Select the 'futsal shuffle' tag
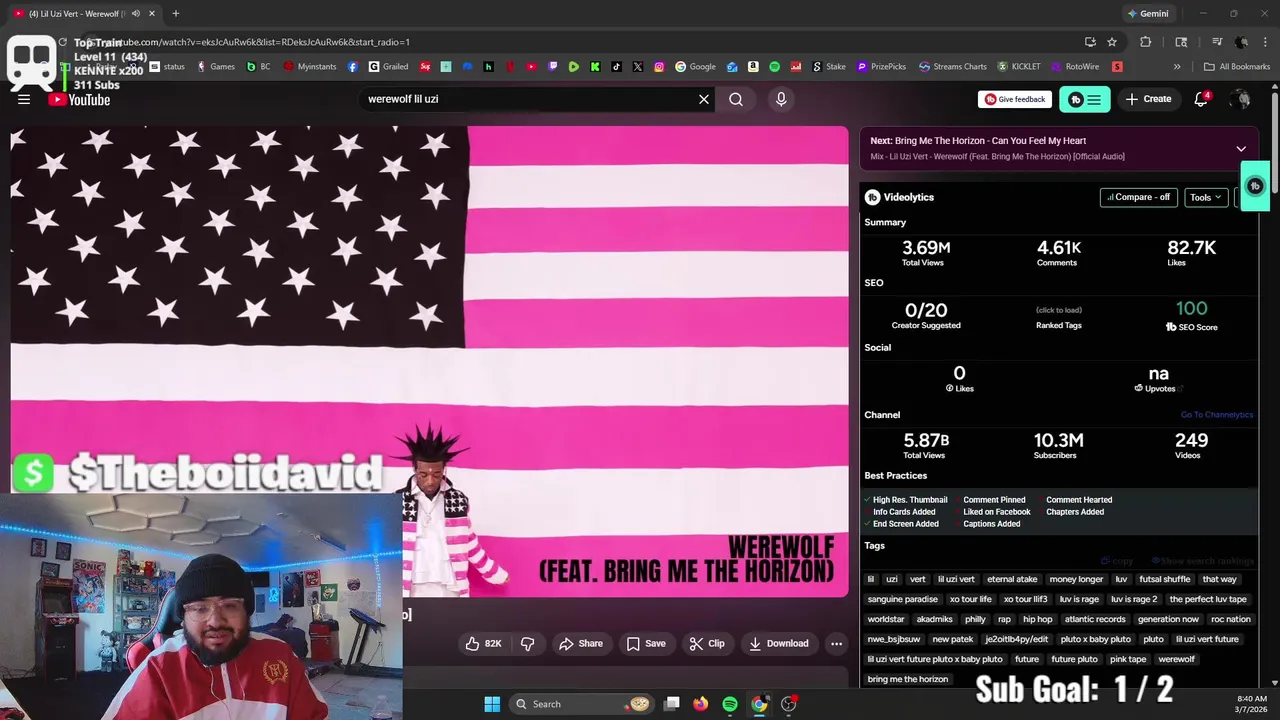Viewport: 1280px width, 720px height. [x=1164, y=579]
